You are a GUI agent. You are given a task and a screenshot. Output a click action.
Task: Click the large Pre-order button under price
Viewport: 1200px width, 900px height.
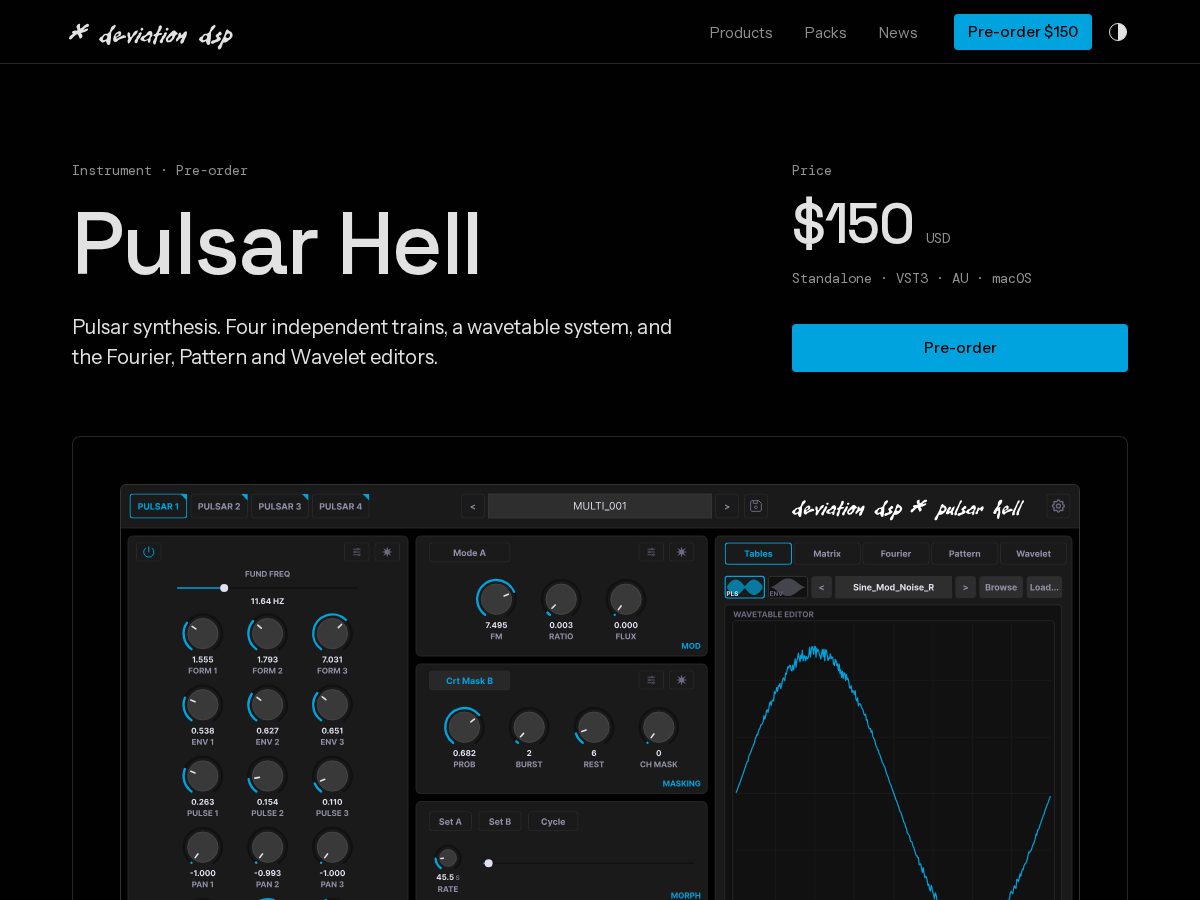click(960, 348)
